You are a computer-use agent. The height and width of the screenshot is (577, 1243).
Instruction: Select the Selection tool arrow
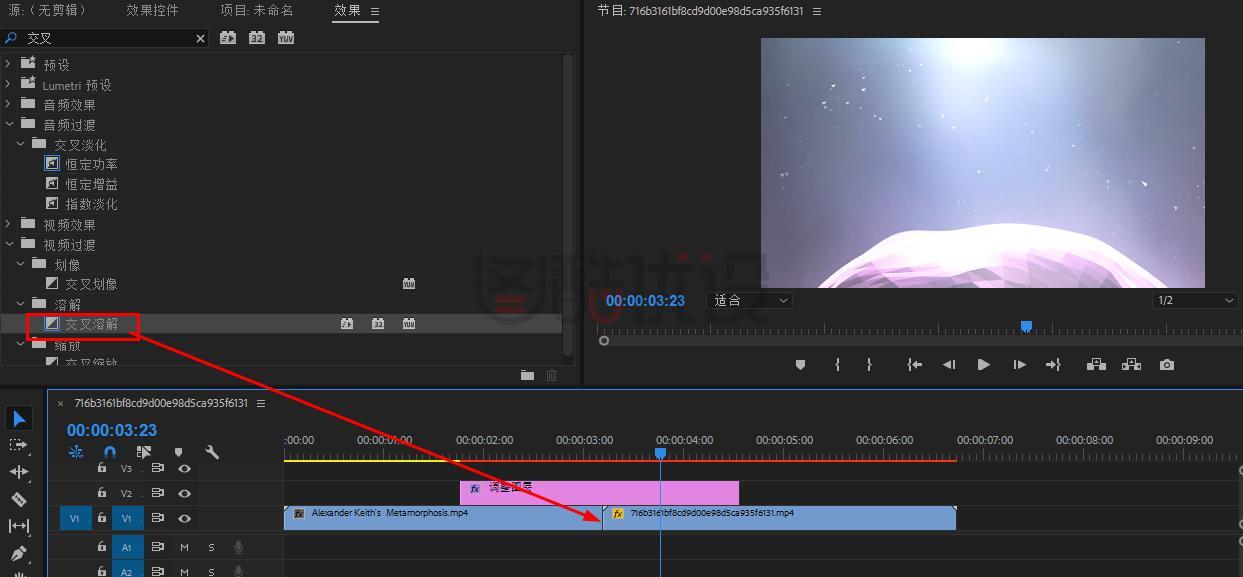pyautogui.click(x=19, y=418)
